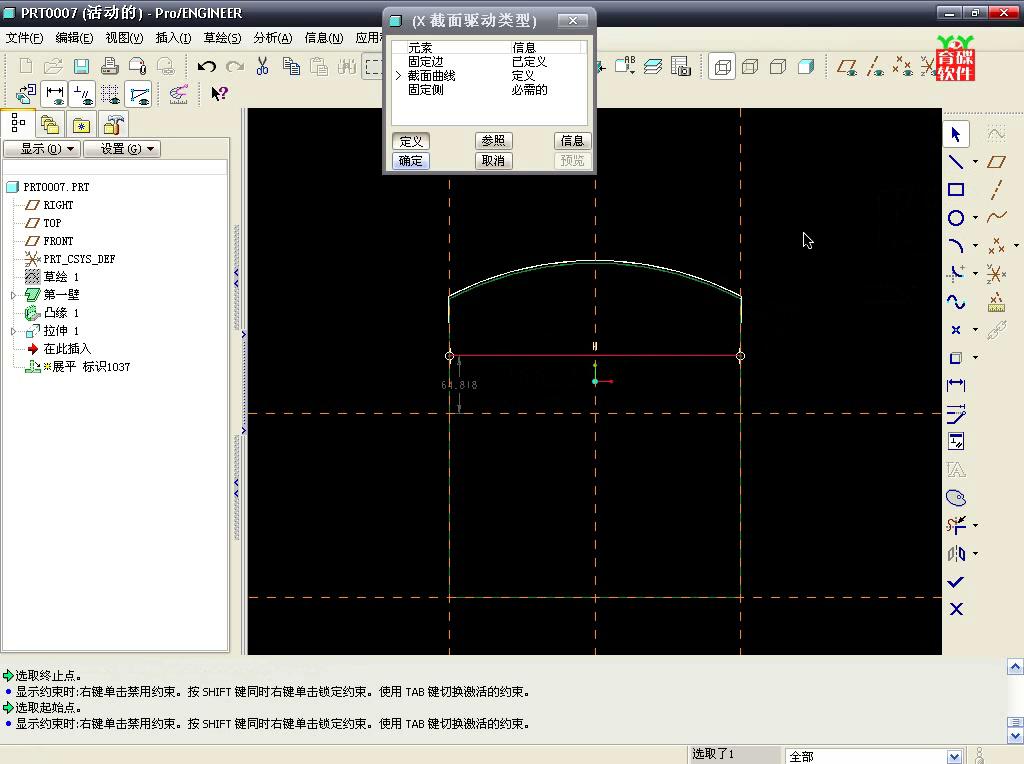Click the sketch orientation icon
The height and width of the screenshot is (764, 1024).
point(25,95)
